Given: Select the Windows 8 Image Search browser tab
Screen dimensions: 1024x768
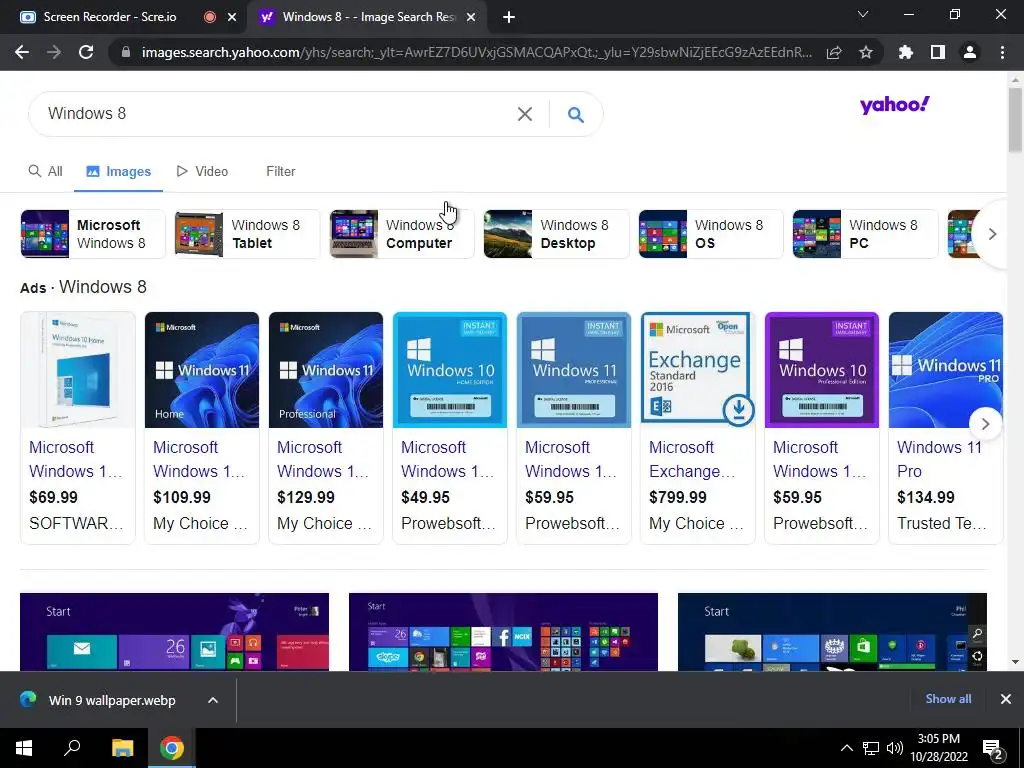Looking at the screenshot, I should [x=366, y=17].
